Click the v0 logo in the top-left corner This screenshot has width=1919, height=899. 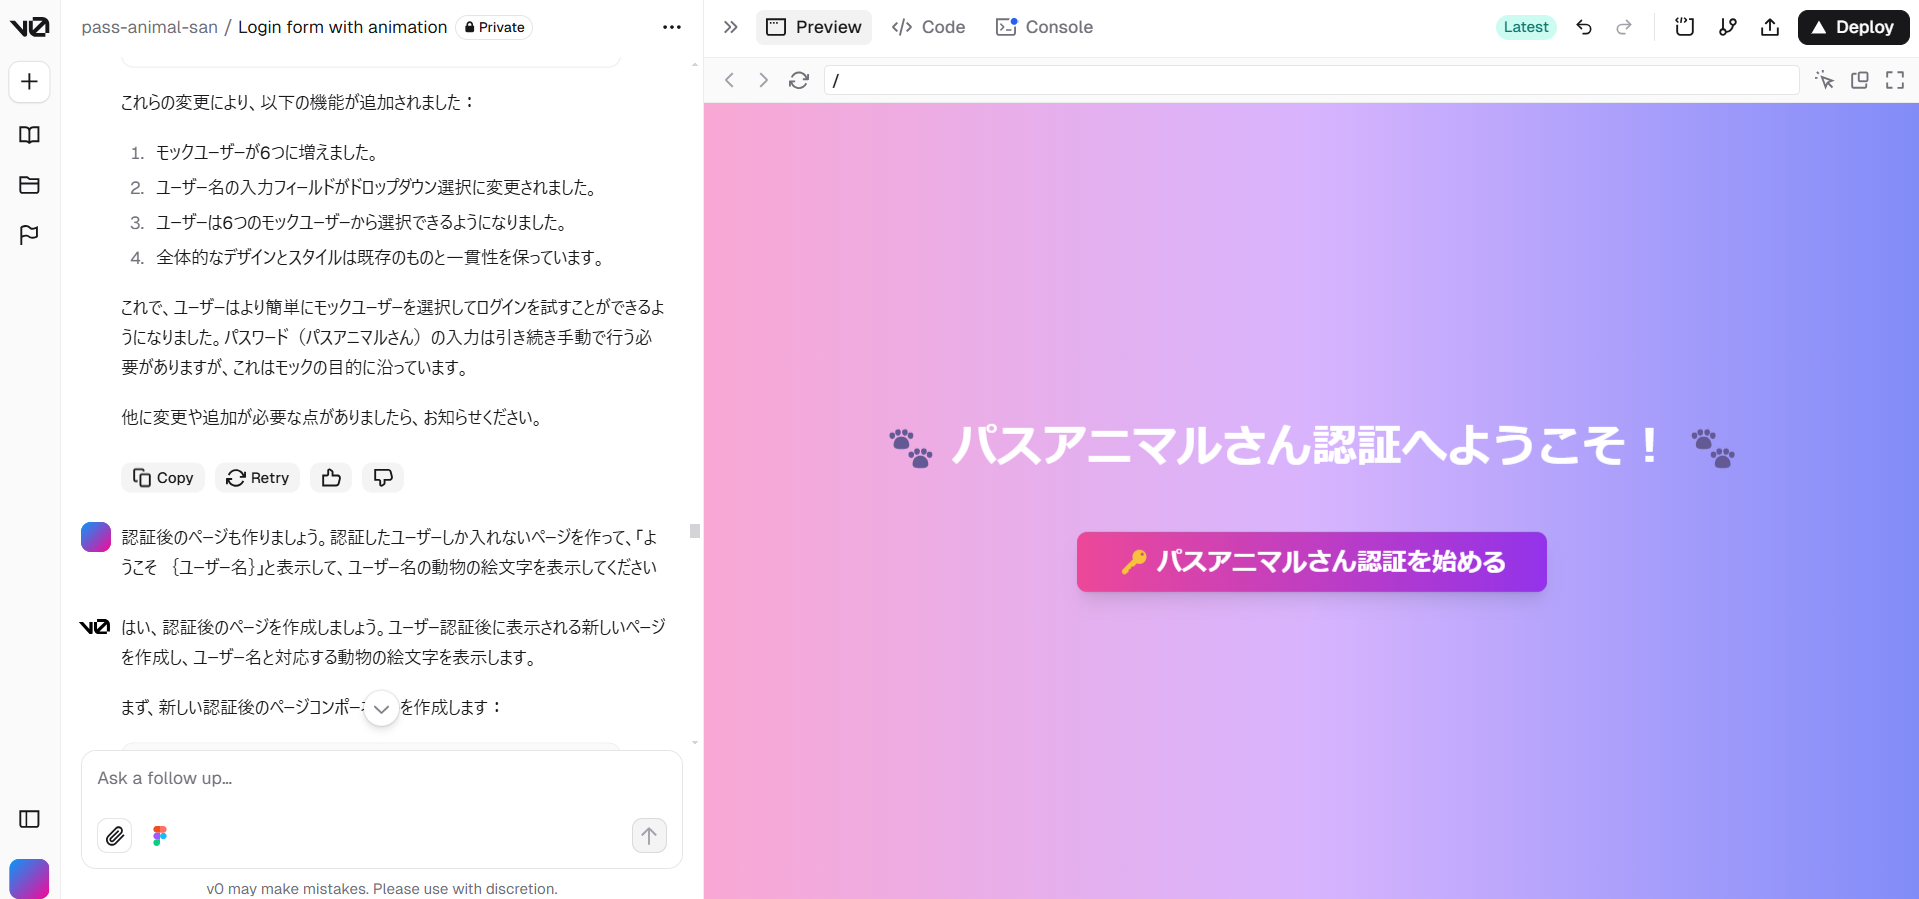29,27
